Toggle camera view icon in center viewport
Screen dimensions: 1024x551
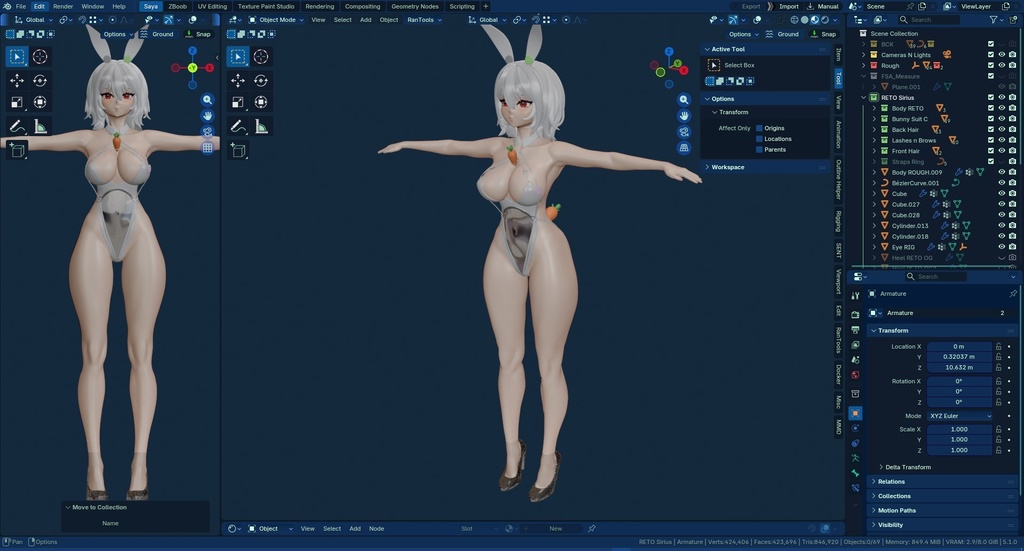684,132
